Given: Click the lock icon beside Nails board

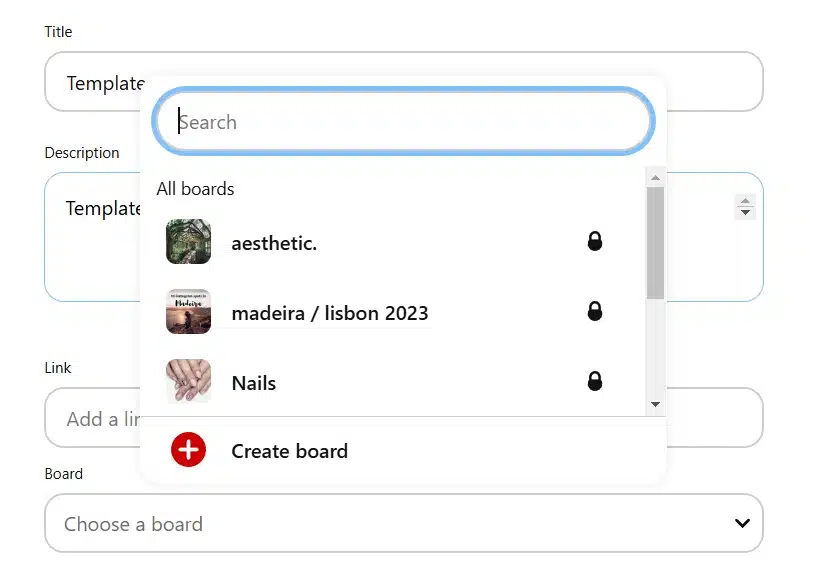Looking at the screenshot, I should 595,381.
